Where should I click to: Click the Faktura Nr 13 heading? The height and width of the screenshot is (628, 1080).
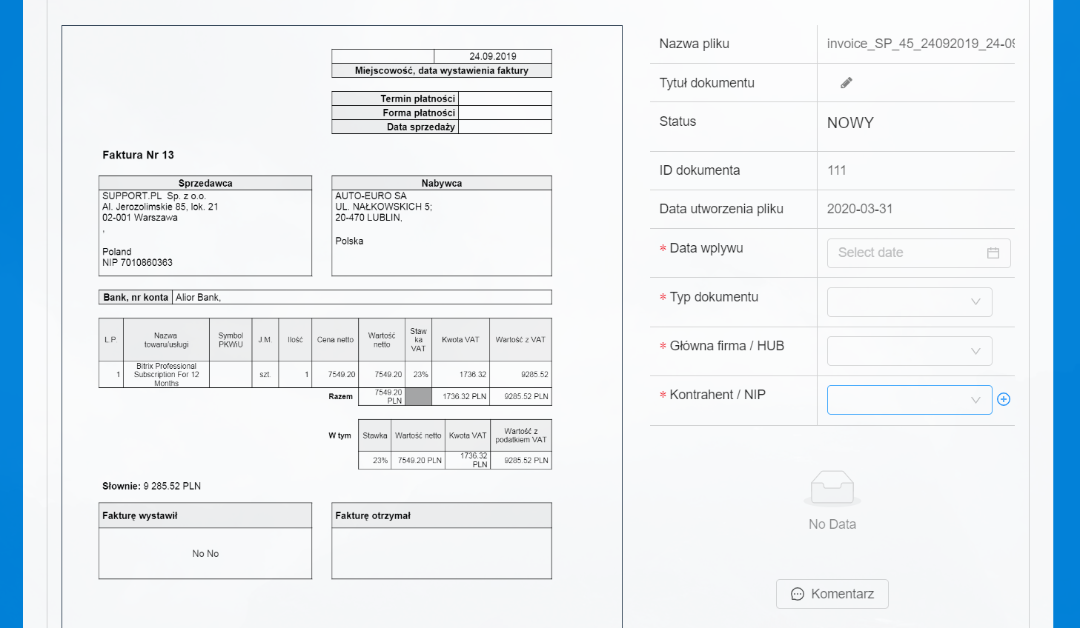click(x=138, y=155)
